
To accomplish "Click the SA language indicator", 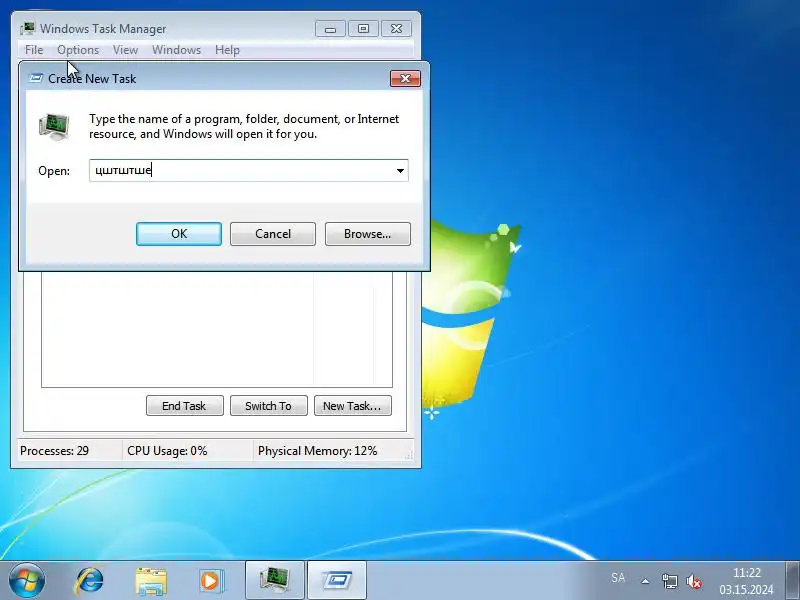I will pos(618,578).
